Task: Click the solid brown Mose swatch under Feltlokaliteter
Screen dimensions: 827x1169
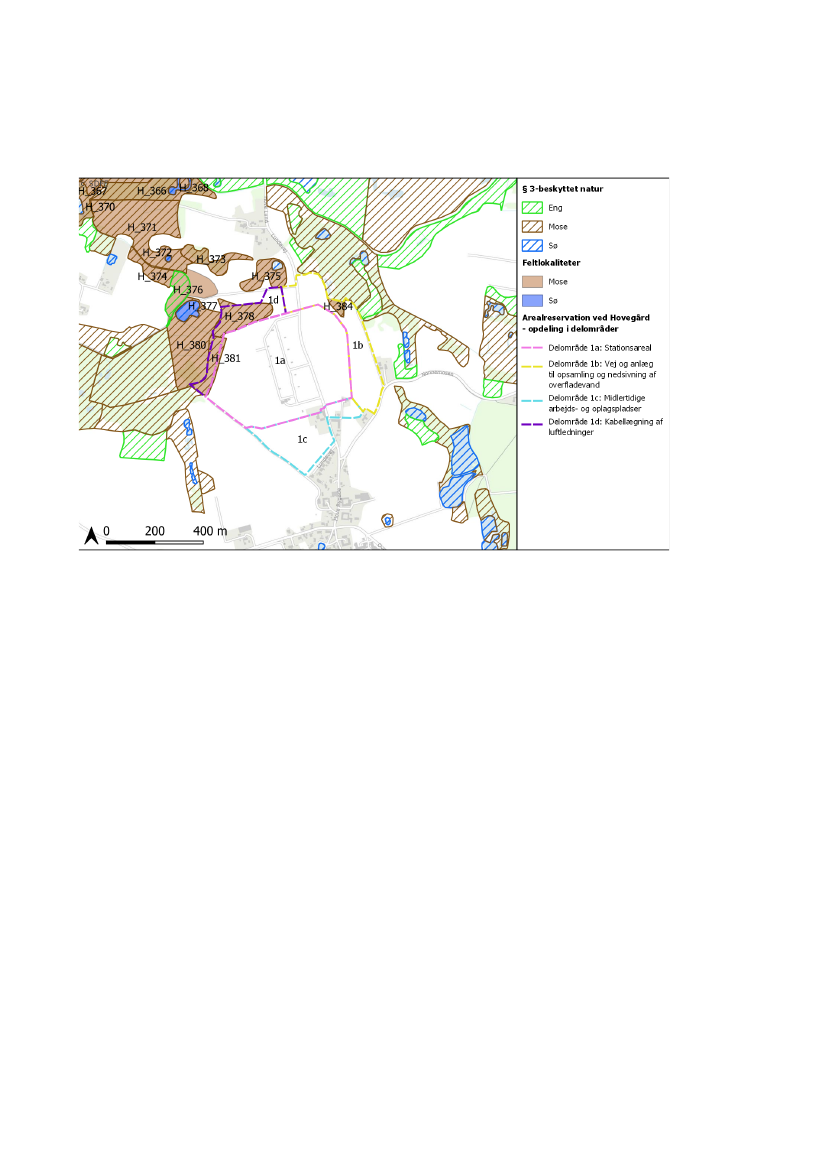Action: pos(532,282)
